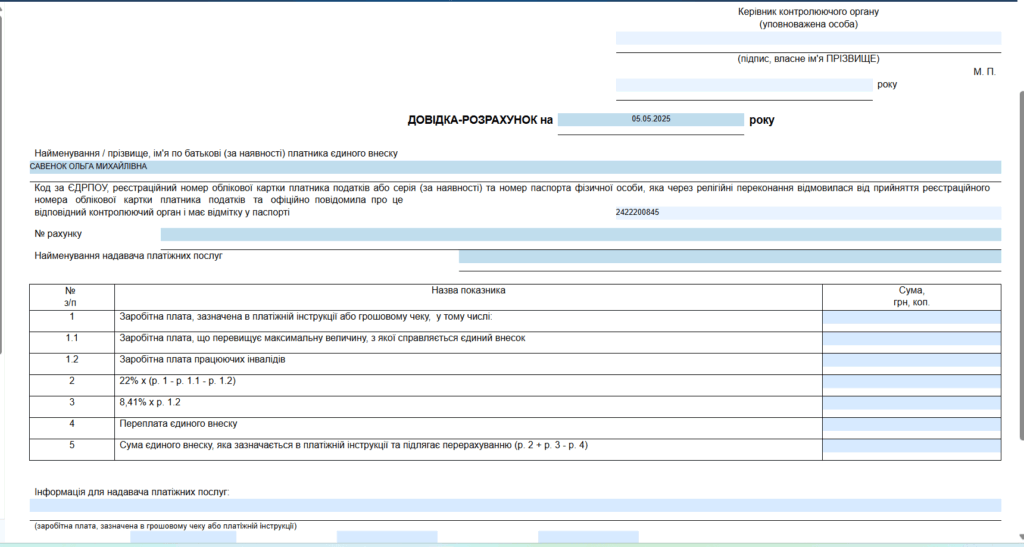This screenshot has height=547, width=1024.
Task: Click the '№ з/п' column header
Action: pos(71,296)
